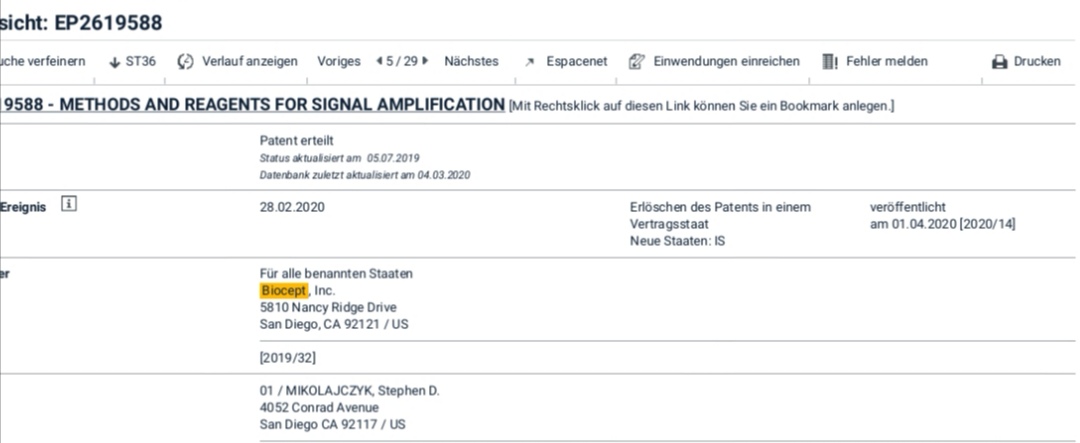
Task: Click the Suche verfeinern link
Action: click(x=43, y=62)
